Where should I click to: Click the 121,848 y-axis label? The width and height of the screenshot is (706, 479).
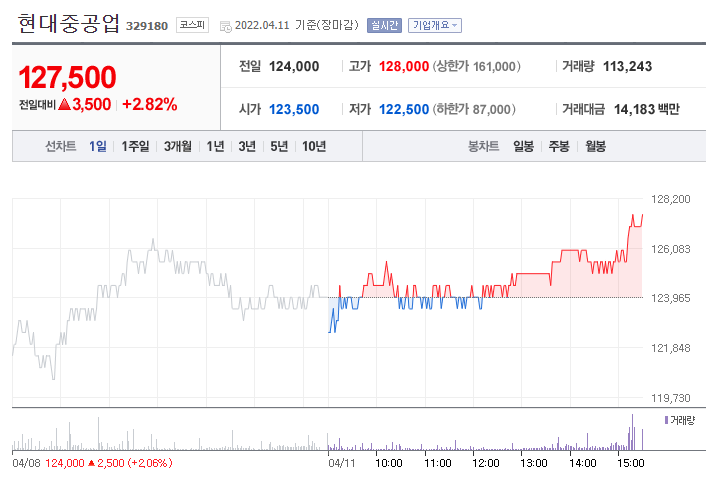[x=670, y=348]
